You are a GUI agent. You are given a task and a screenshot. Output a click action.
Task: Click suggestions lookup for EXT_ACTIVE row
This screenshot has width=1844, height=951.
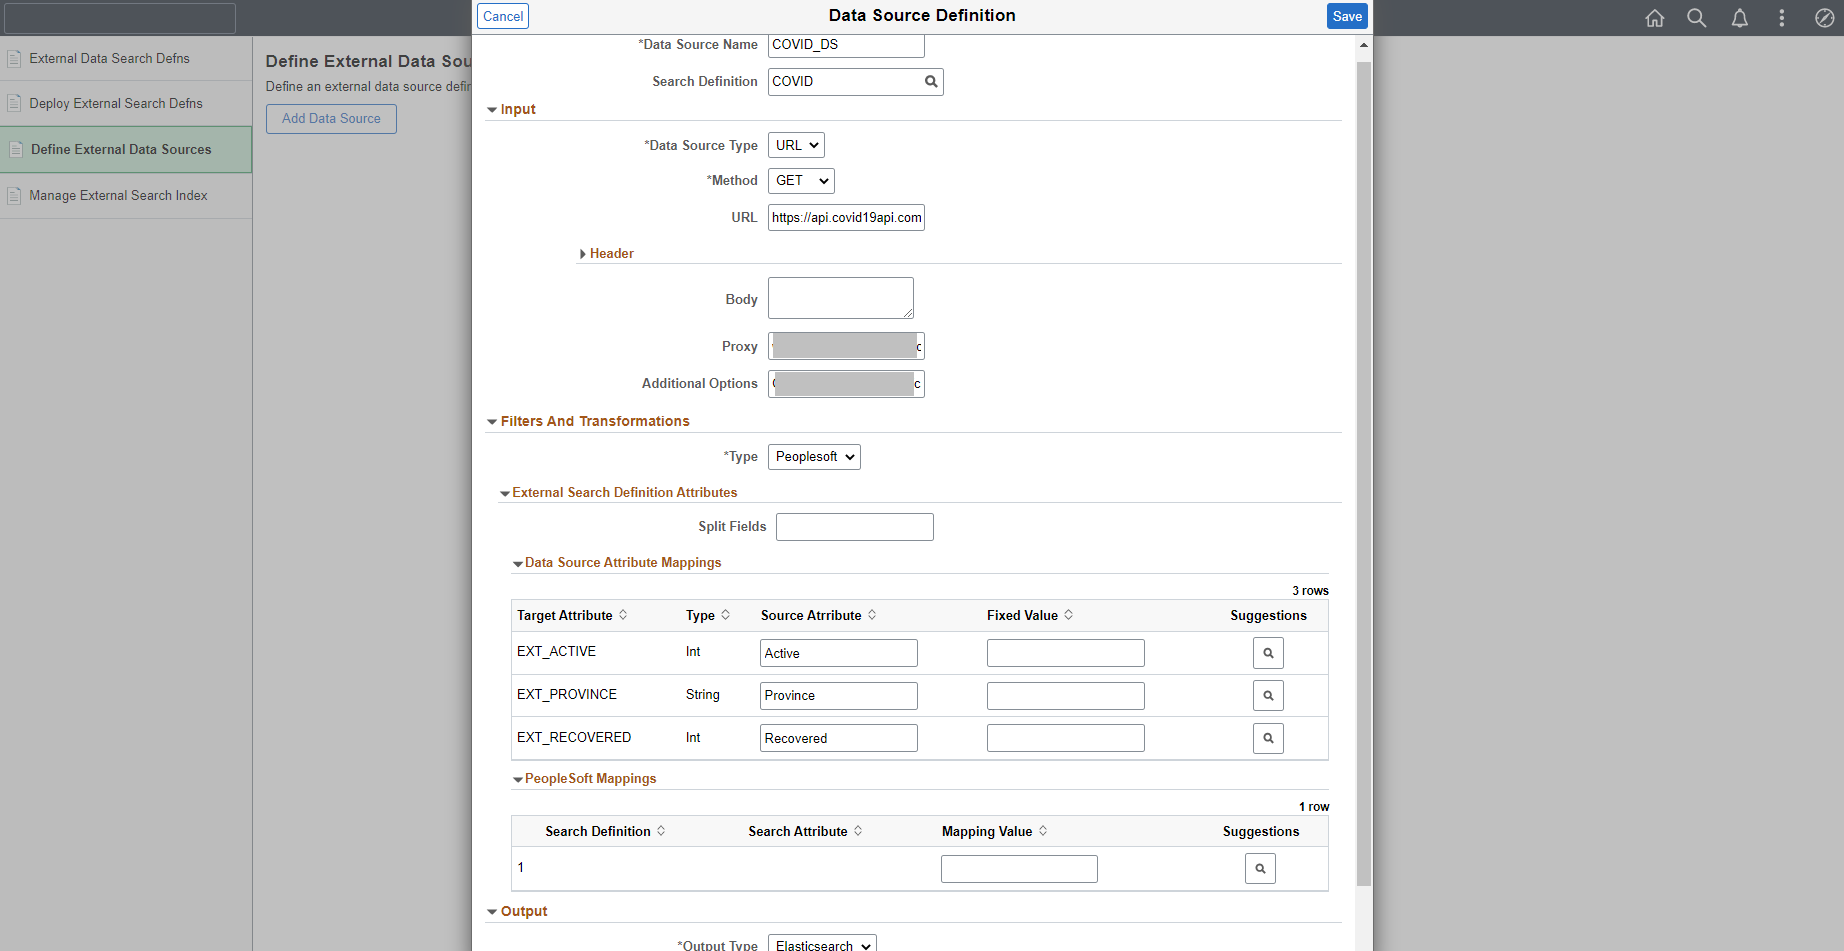pyautogui.click(x=1267, y=653)
